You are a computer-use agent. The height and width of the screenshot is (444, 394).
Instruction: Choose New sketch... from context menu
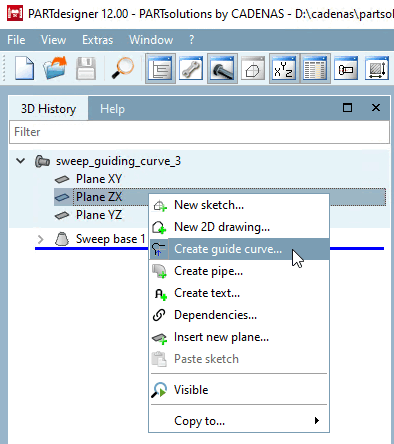(239, 205)
